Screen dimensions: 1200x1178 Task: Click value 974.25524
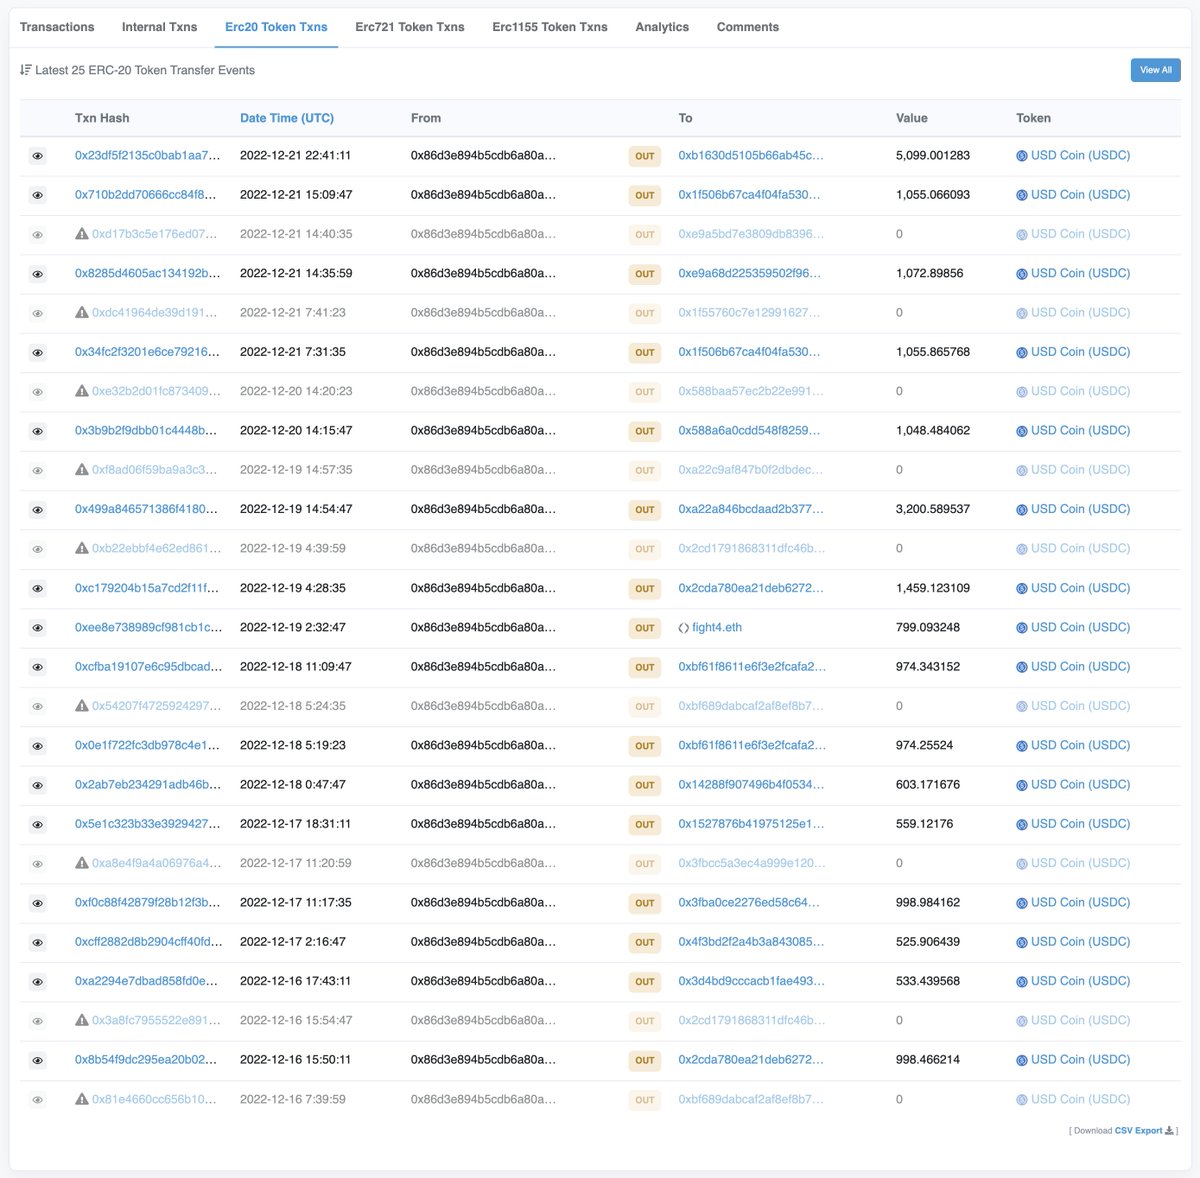coord(925,745)
